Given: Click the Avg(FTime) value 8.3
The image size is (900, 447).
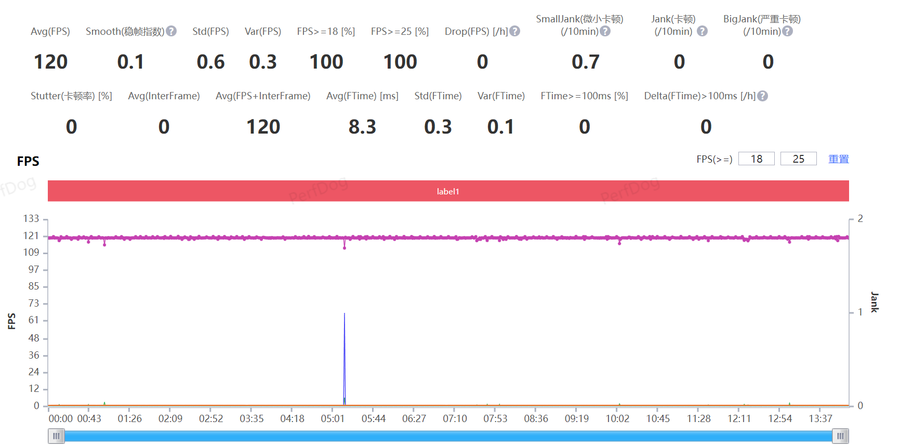Looking at the screenshot, I should 361,127.
